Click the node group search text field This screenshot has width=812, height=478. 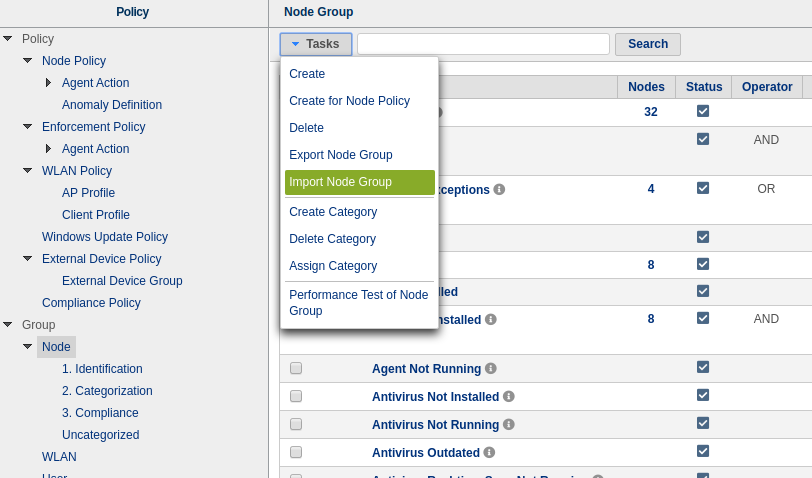[483, 44]
